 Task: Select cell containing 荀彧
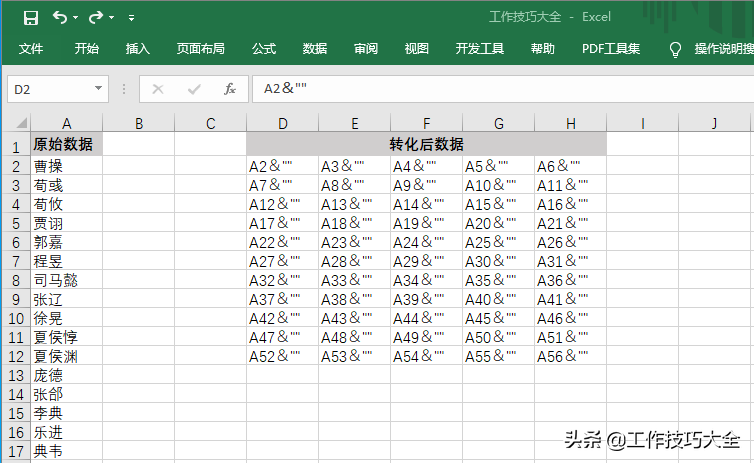[x=66, y=185]
